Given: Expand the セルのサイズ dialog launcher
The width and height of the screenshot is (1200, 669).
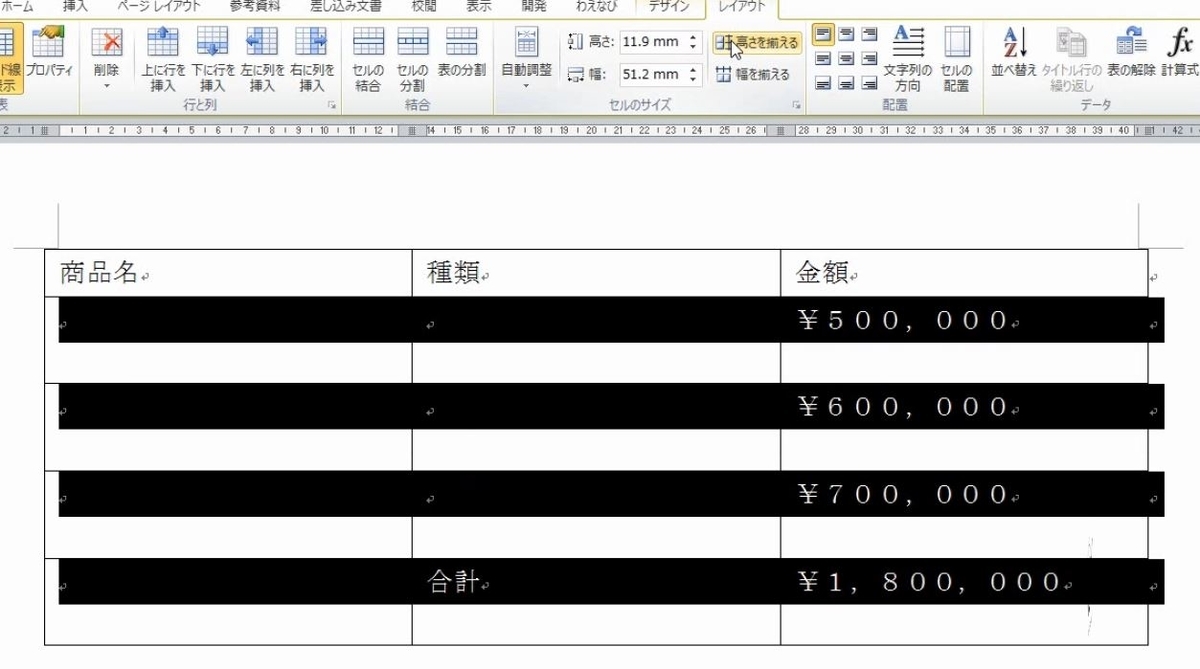Looking at the screenshot, I should click(796, 104).
